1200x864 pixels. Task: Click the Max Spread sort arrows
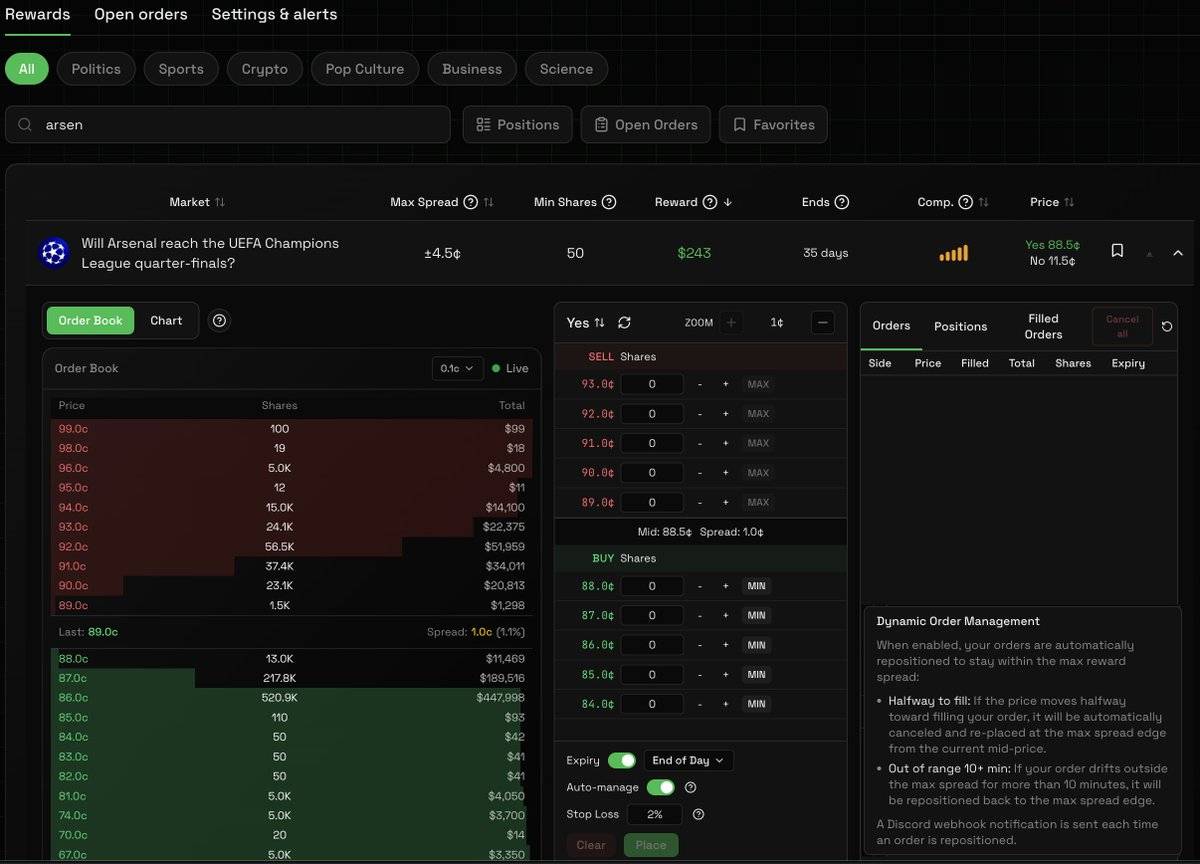[489, 202]
